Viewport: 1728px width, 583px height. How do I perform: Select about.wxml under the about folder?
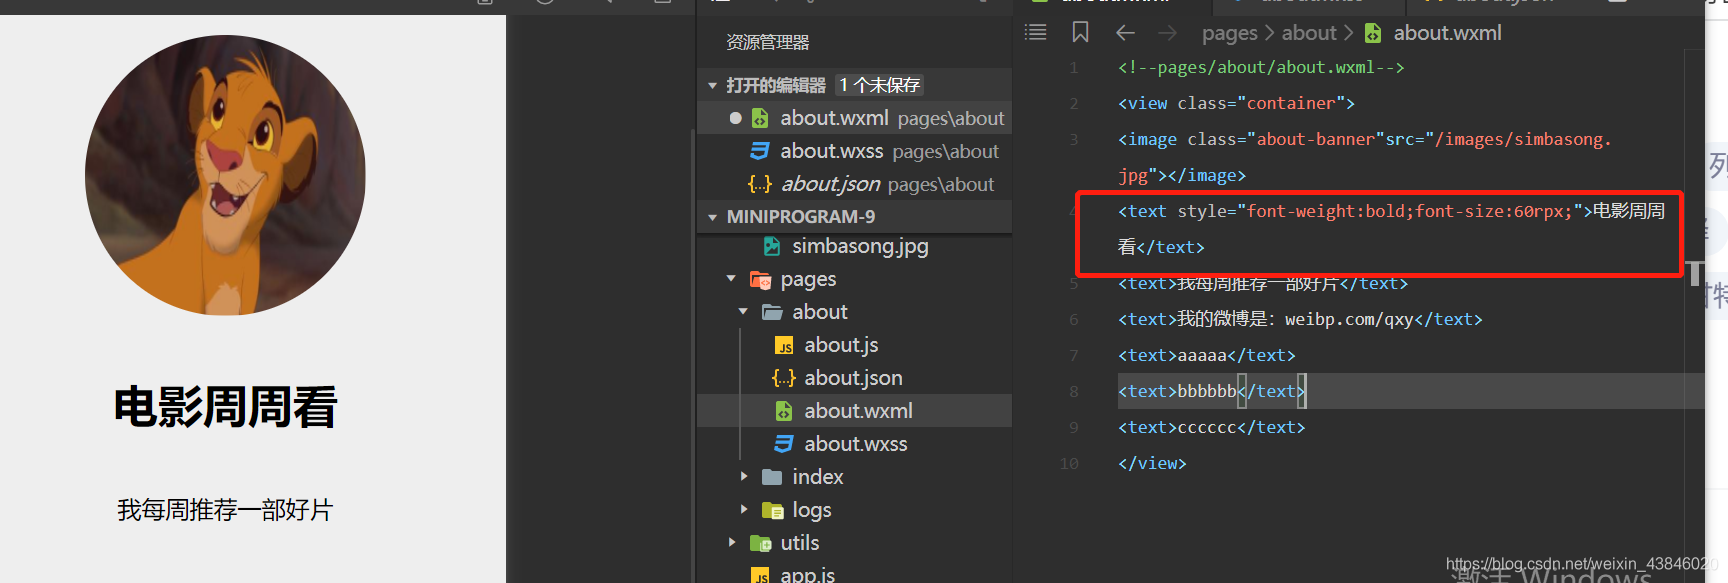point(854,411)
